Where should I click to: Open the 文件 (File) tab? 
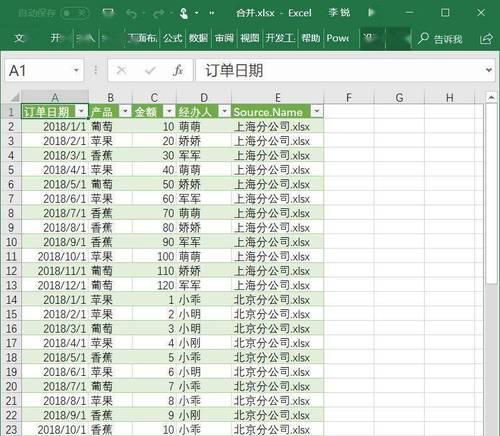click(x=19, y=38)
